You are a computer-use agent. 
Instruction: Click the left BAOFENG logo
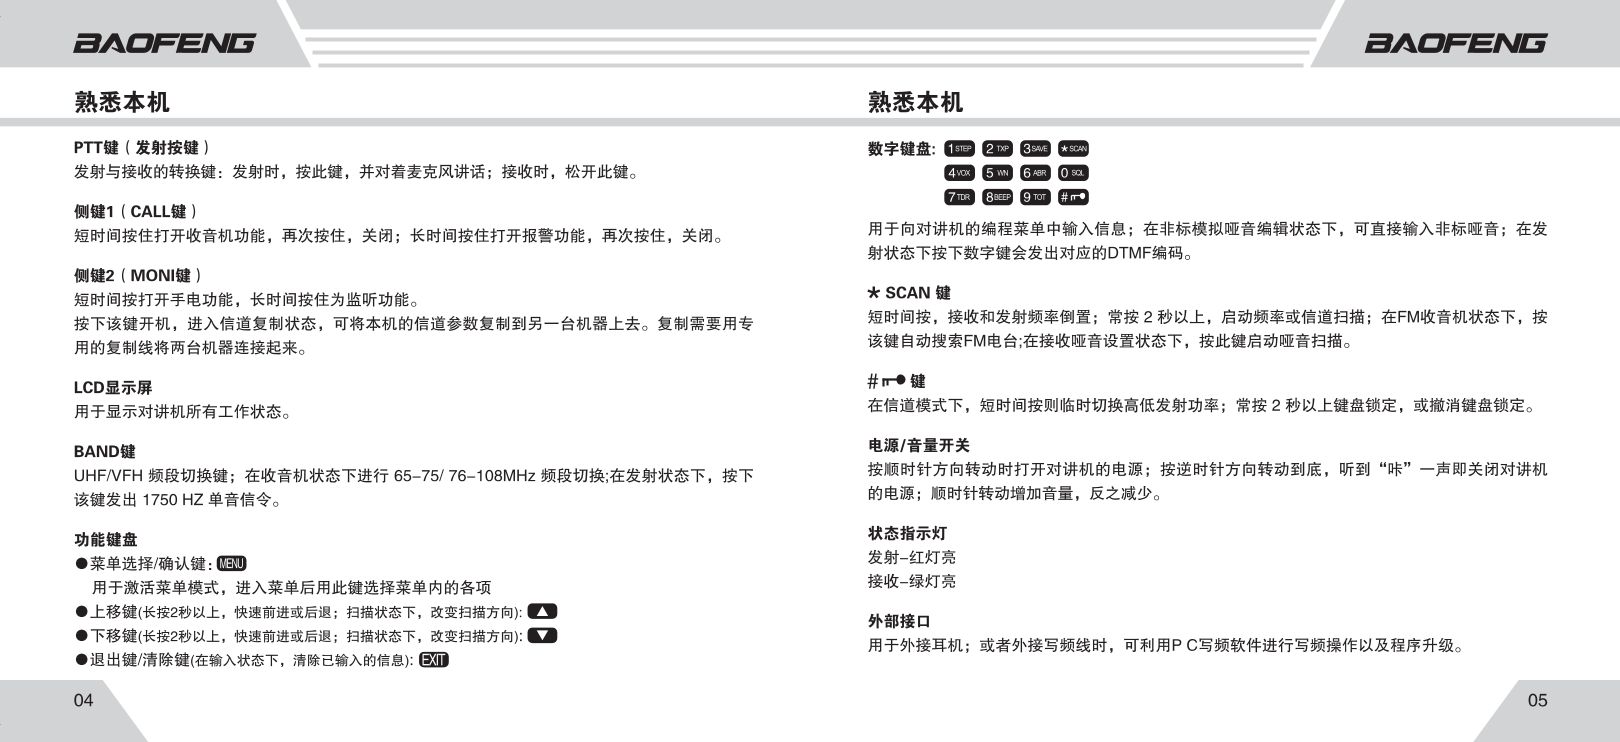tap(165, 43)
